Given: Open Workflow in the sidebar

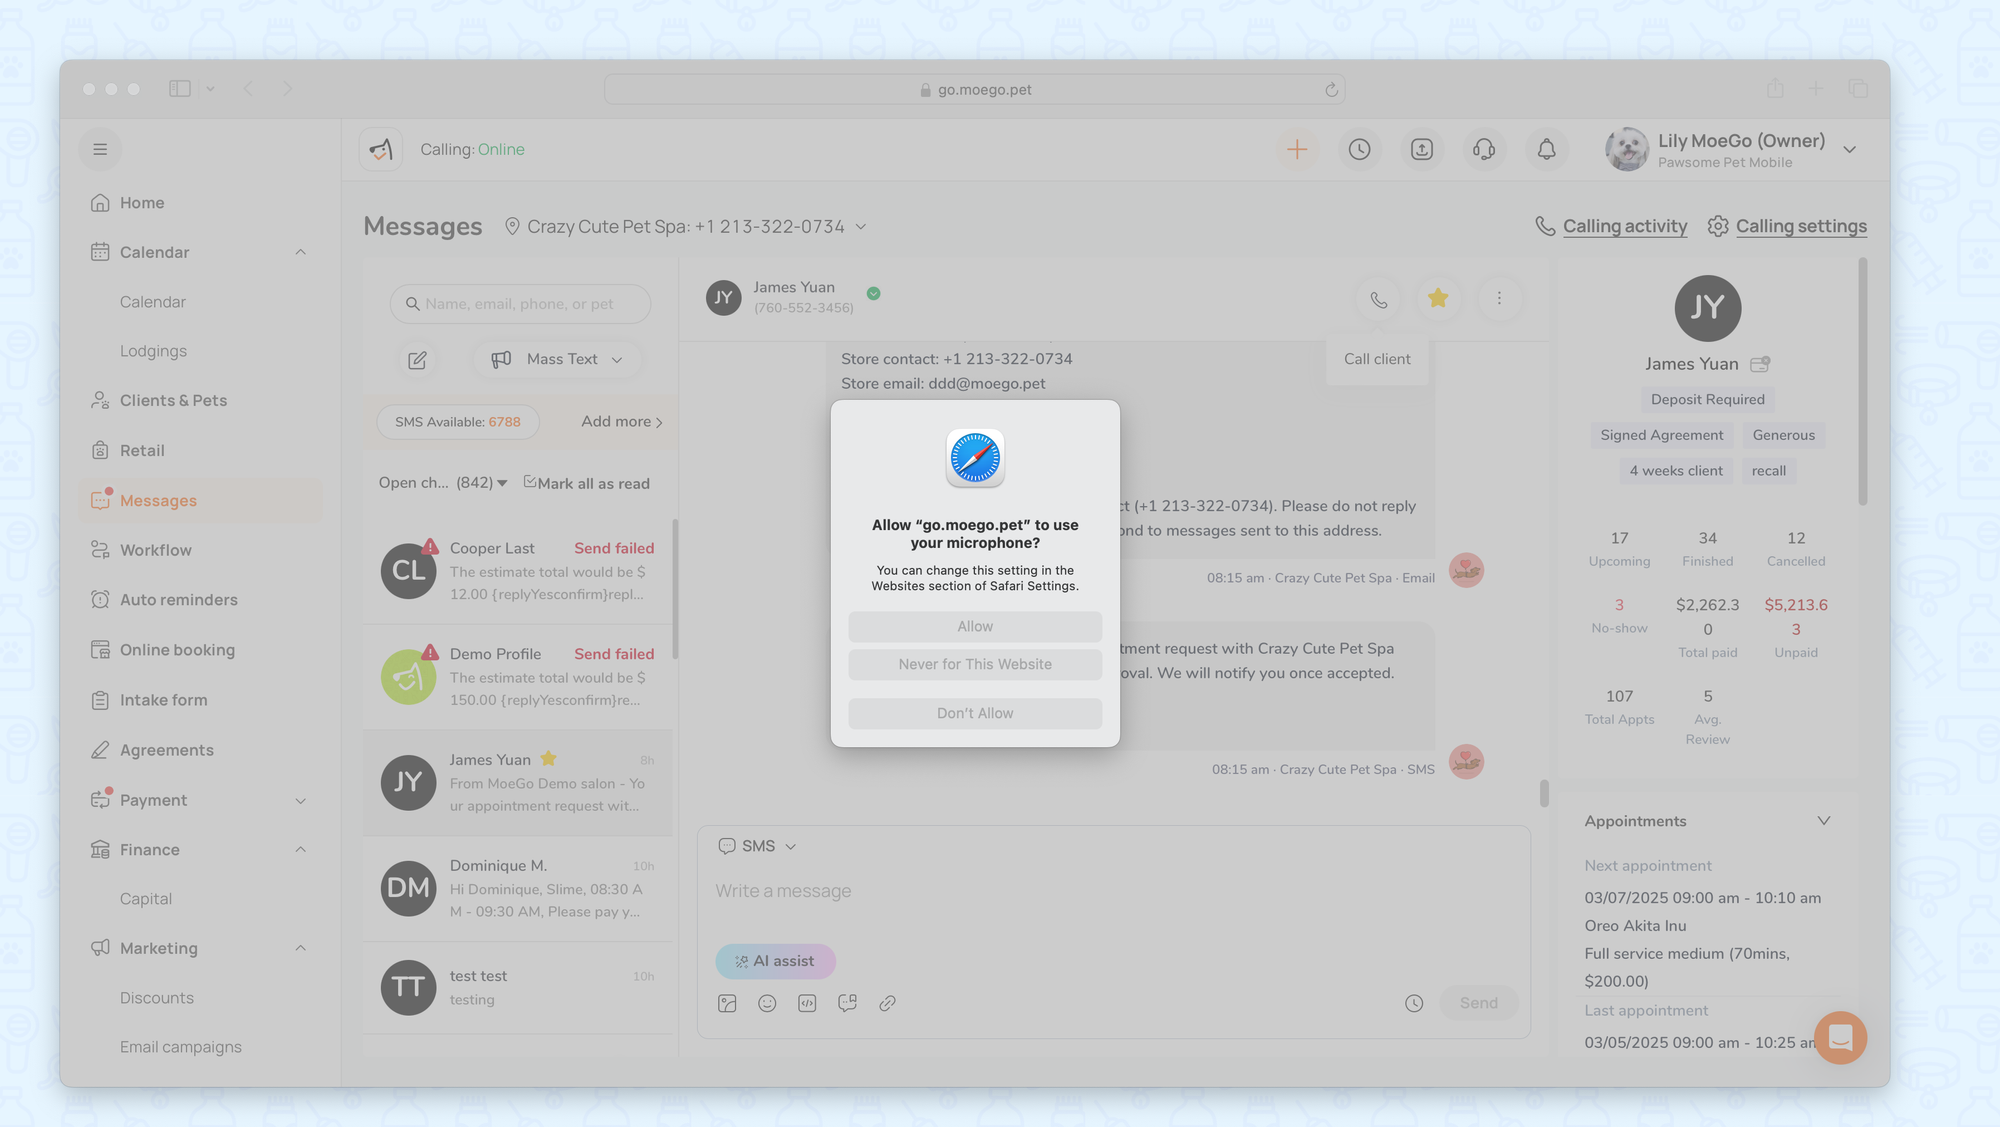Looking at the screenshot, I should click(x=155, y=550).
